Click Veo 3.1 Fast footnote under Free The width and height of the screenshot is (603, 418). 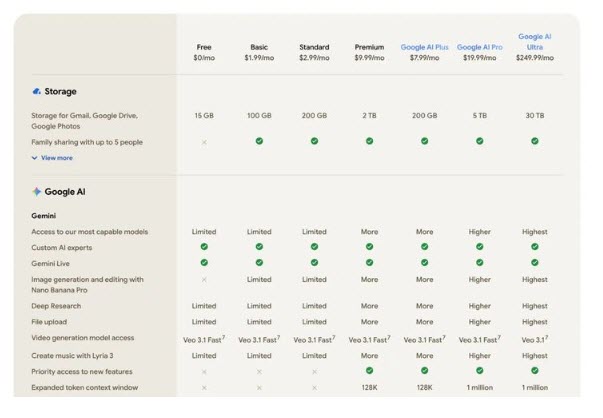click(224, 337)
